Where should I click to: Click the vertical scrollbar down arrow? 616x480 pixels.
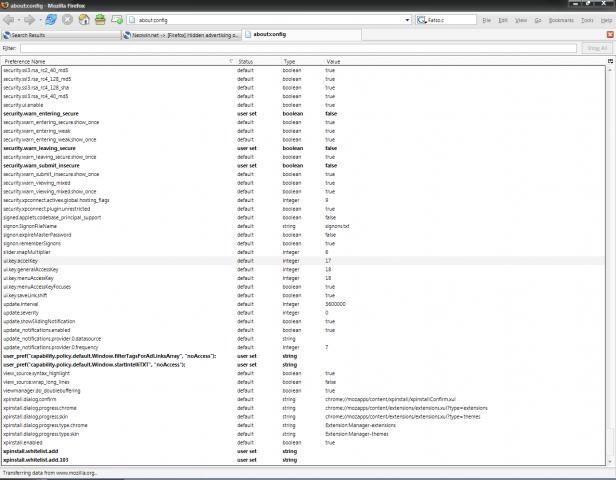pyautogui.click(x=610, y=462)
